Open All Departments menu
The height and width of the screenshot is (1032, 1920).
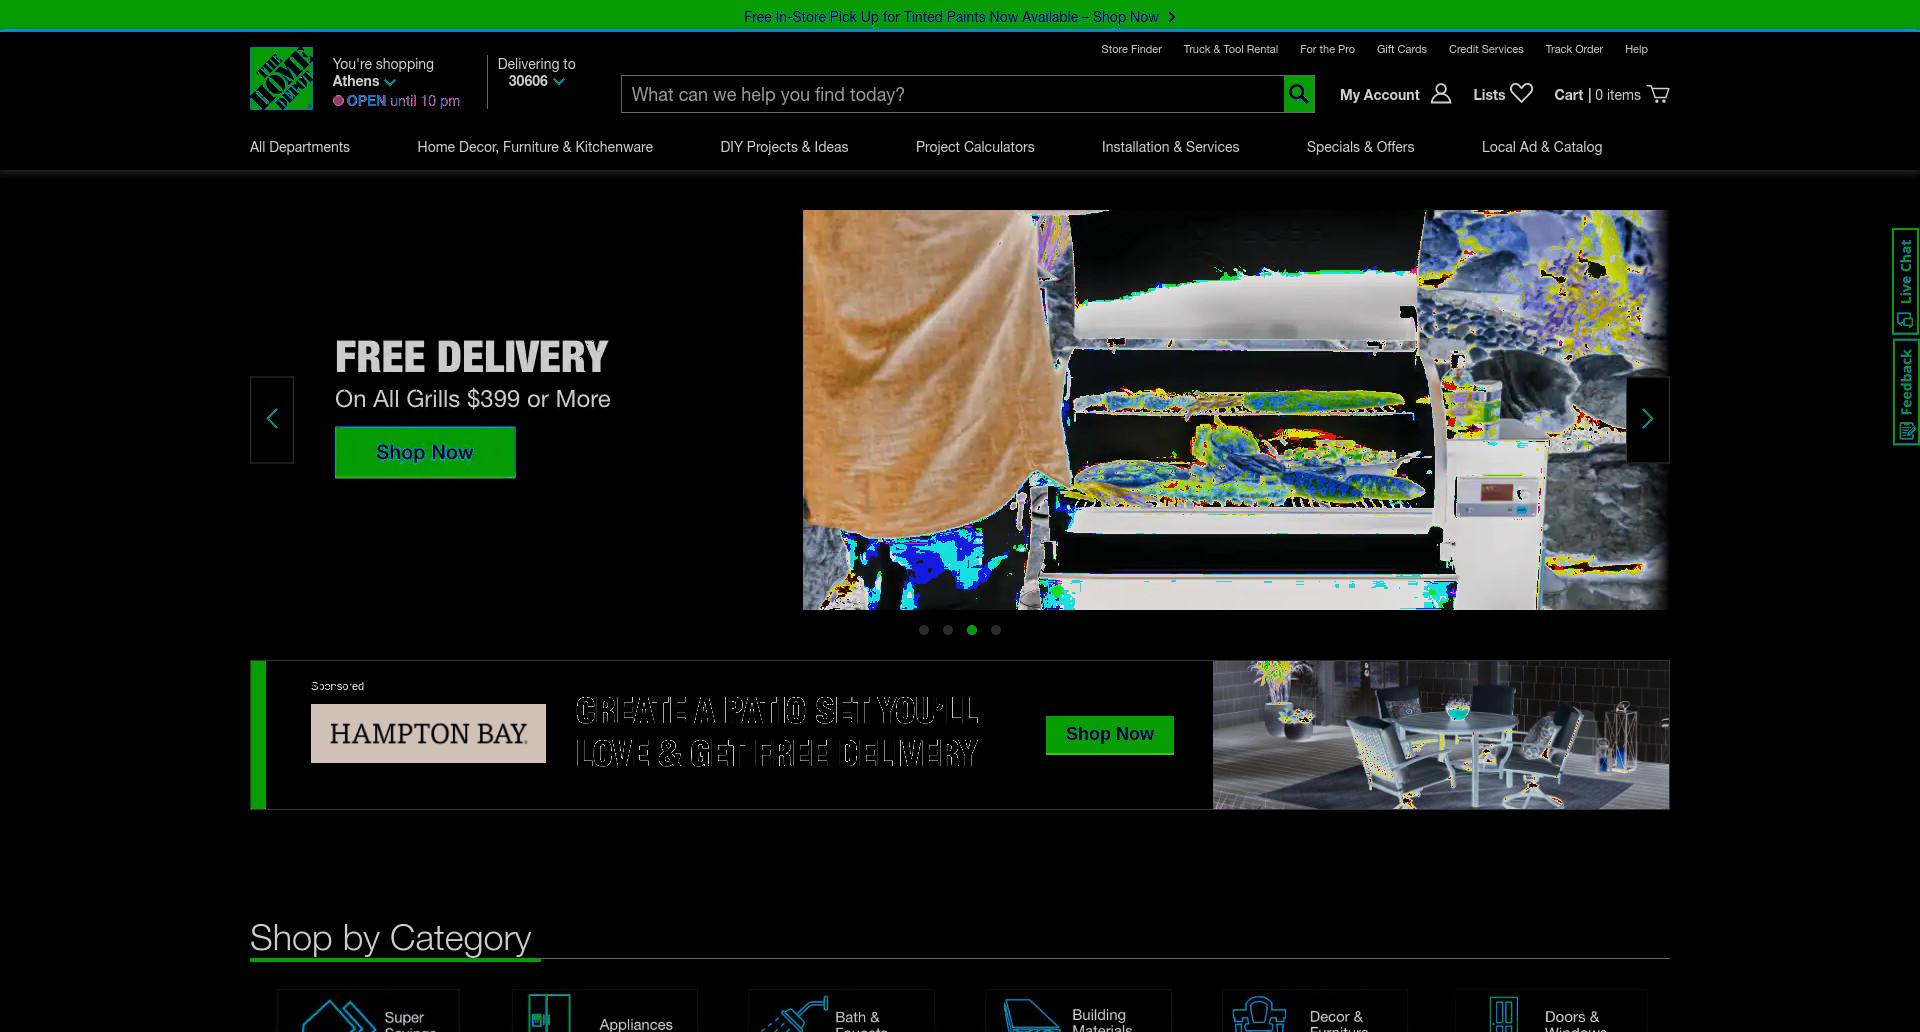[x=300, y=147]
